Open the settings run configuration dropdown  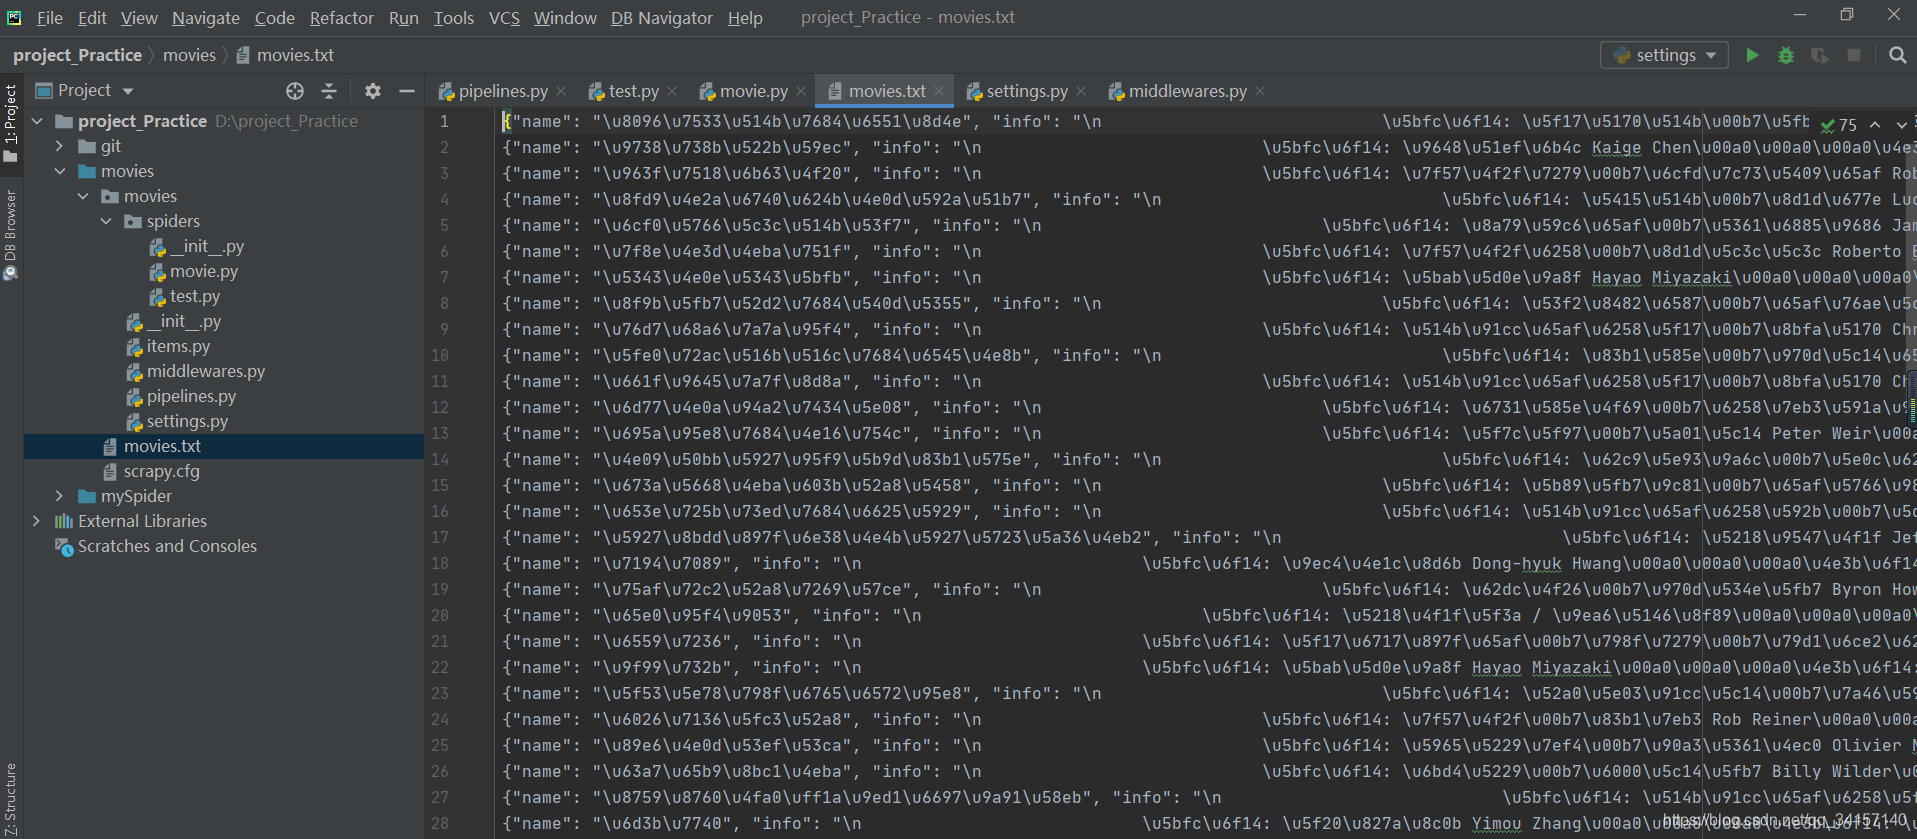(1665, 55)
